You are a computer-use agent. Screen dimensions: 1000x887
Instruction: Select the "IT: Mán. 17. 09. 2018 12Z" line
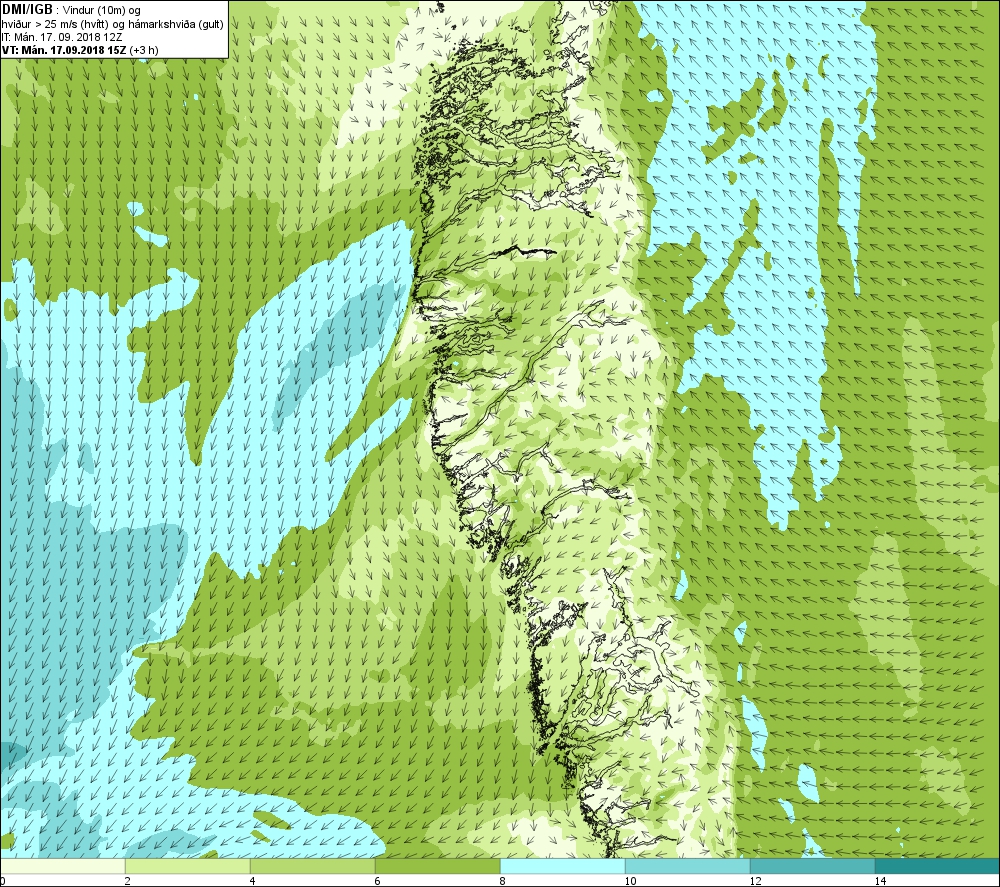click(x=61, y=37)
